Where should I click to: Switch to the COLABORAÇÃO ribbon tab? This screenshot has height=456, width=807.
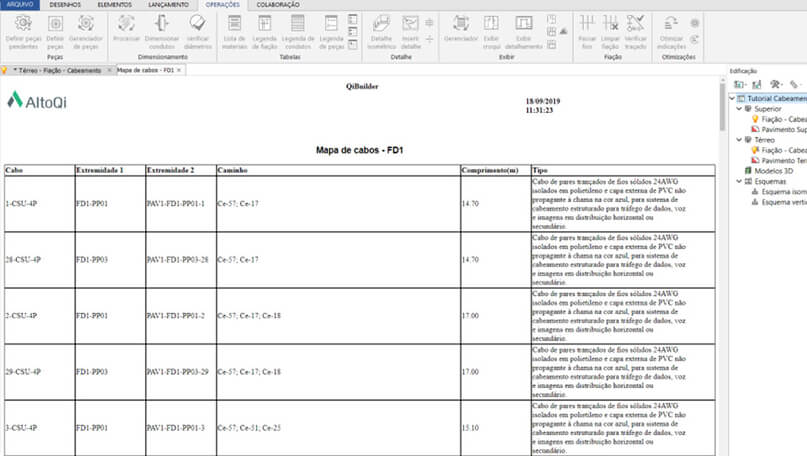pos(278,5)
